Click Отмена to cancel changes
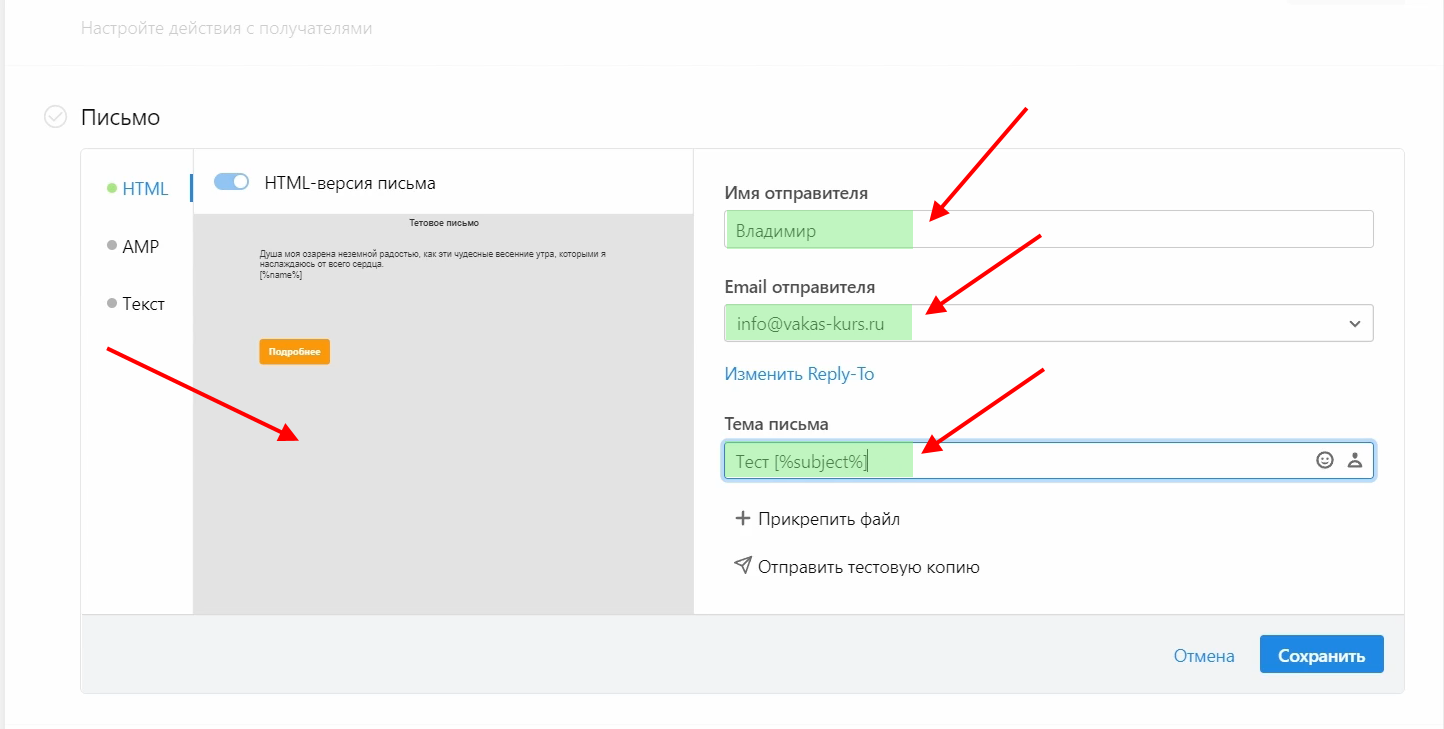This screenshot has width=1444, height=729. 1204,656
